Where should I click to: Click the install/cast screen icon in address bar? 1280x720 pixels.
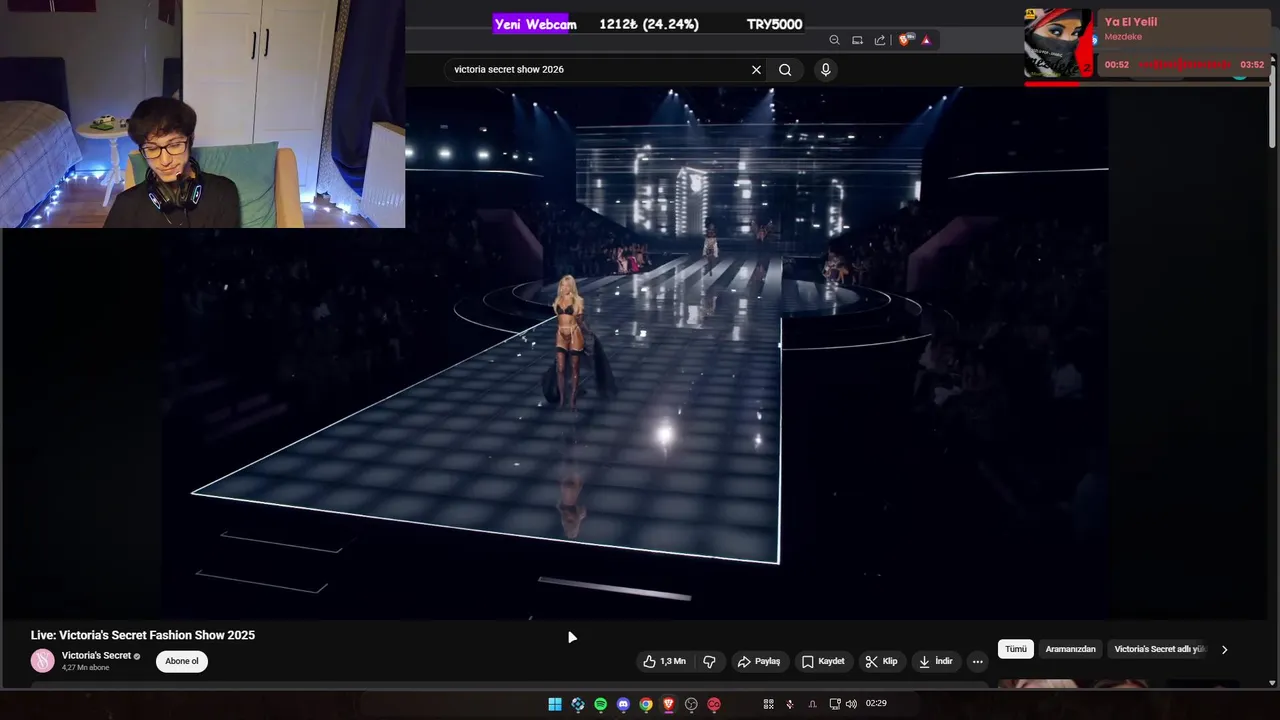click(857, 40)
